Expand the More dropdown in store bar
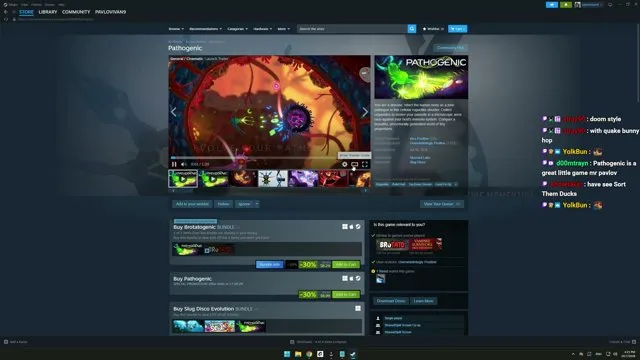 (284, 29)
